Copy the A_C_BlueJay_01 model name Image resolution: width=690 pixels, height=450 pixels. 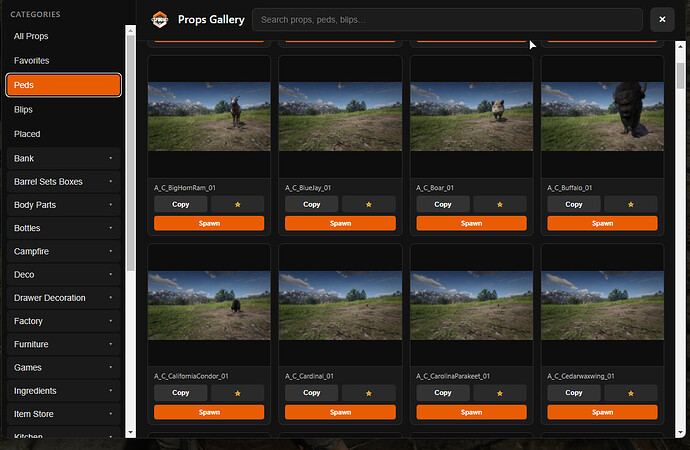tap(312, 204)
